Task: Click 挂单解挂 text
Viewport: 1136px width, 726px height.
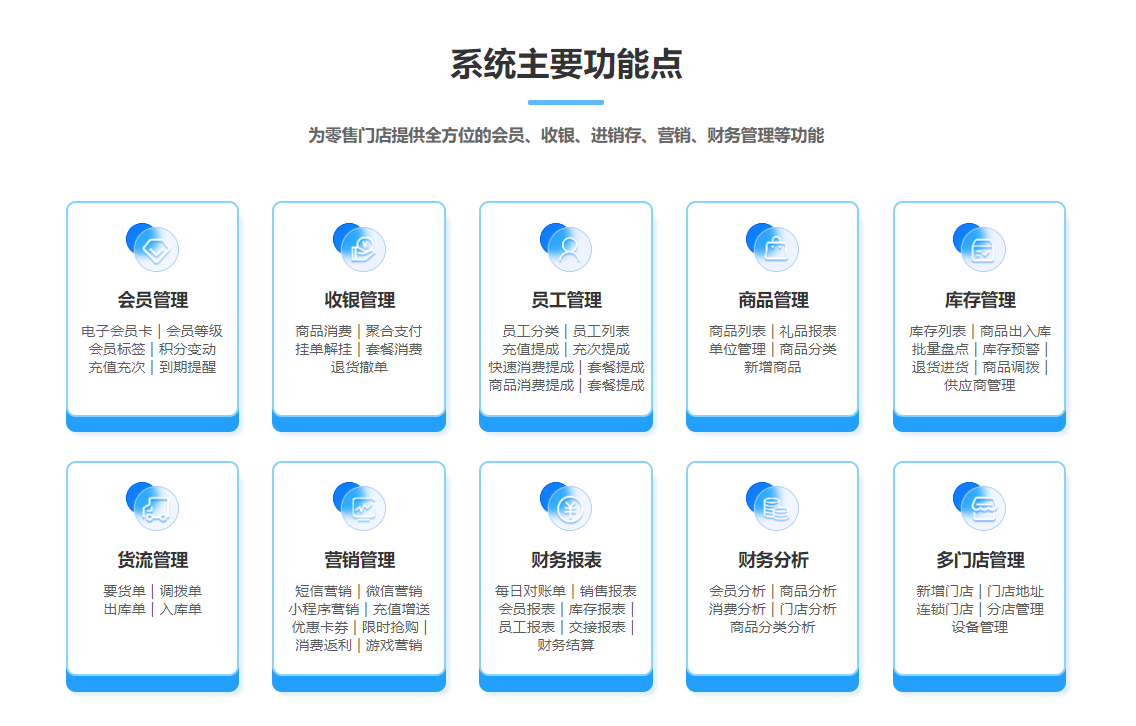Action: click(323, 349)
